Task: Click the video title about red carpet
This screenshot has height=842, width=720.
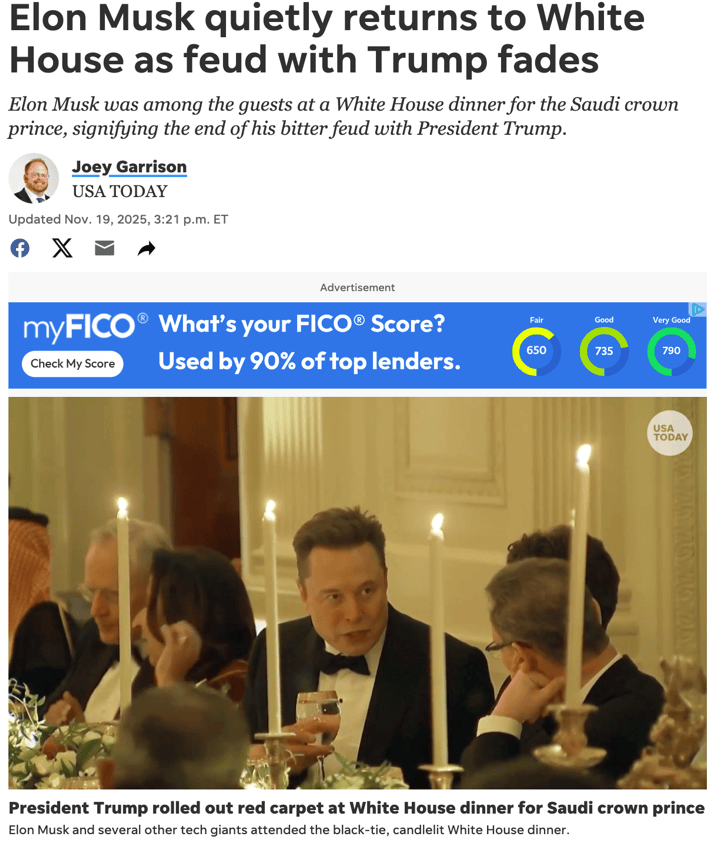Action: point(357,808)
